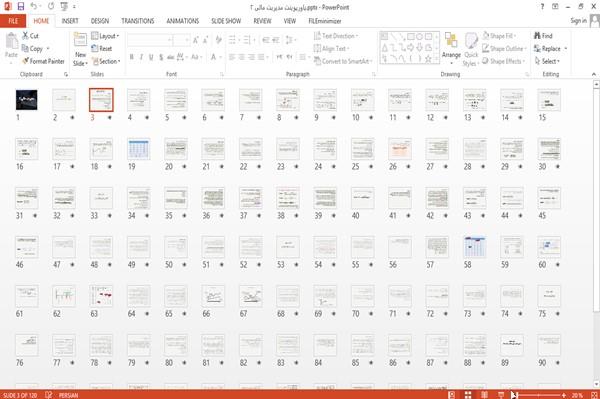Open the Section dropdown
The width and height of the screenshot is (600, 399).
[106, 61]
